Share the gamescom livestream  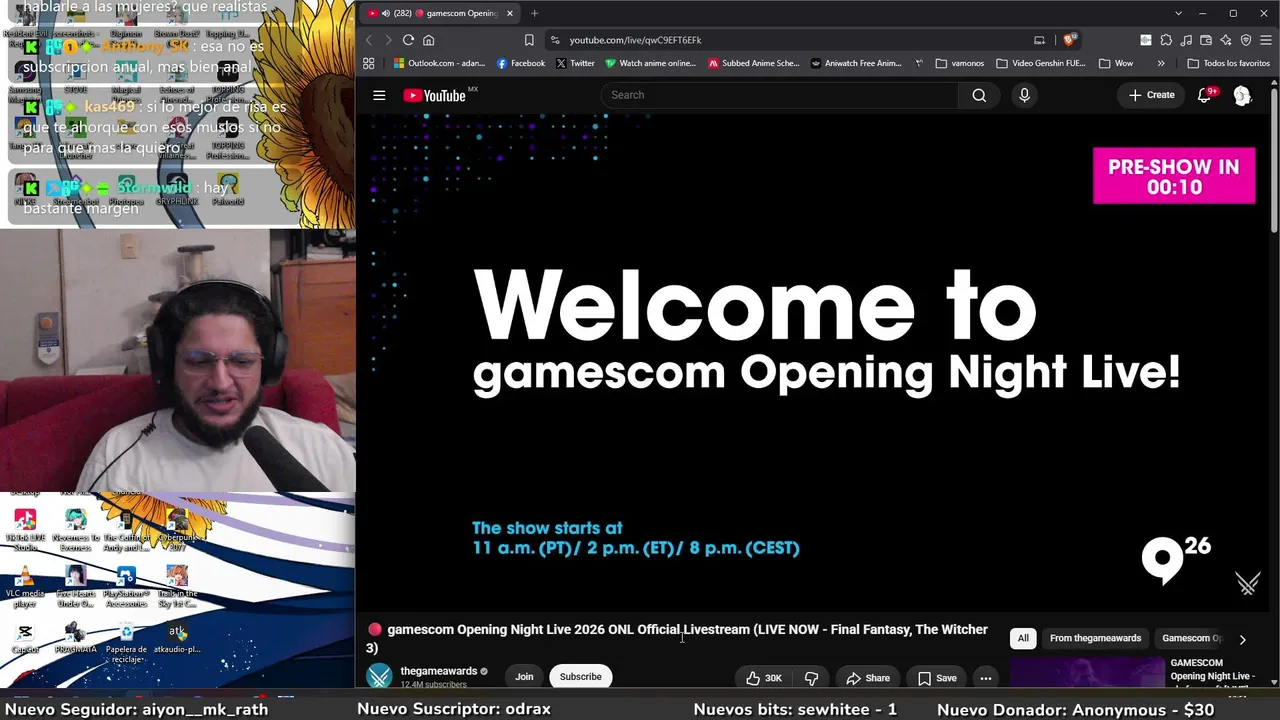click(x=868, y=678)
